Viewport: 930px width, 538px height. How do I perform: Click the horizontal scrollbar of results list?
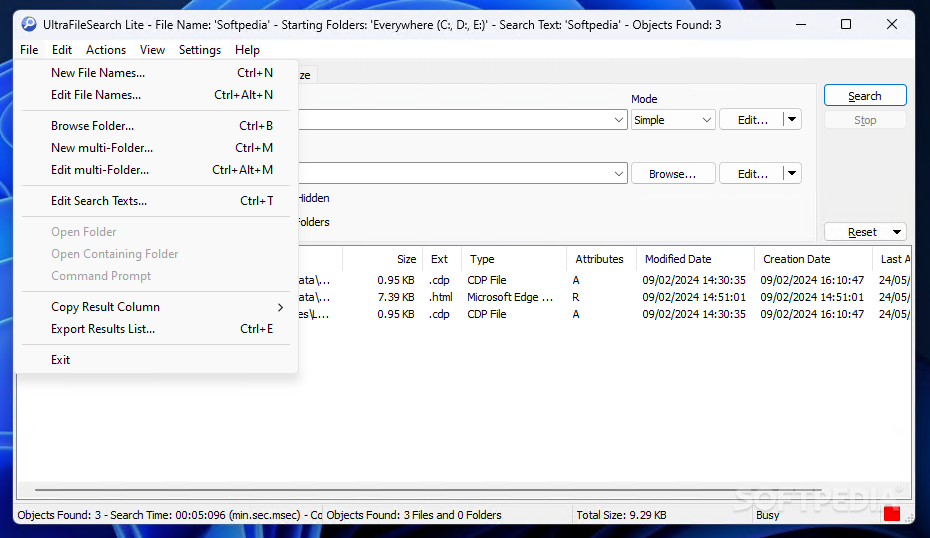[x=427, y=490]
